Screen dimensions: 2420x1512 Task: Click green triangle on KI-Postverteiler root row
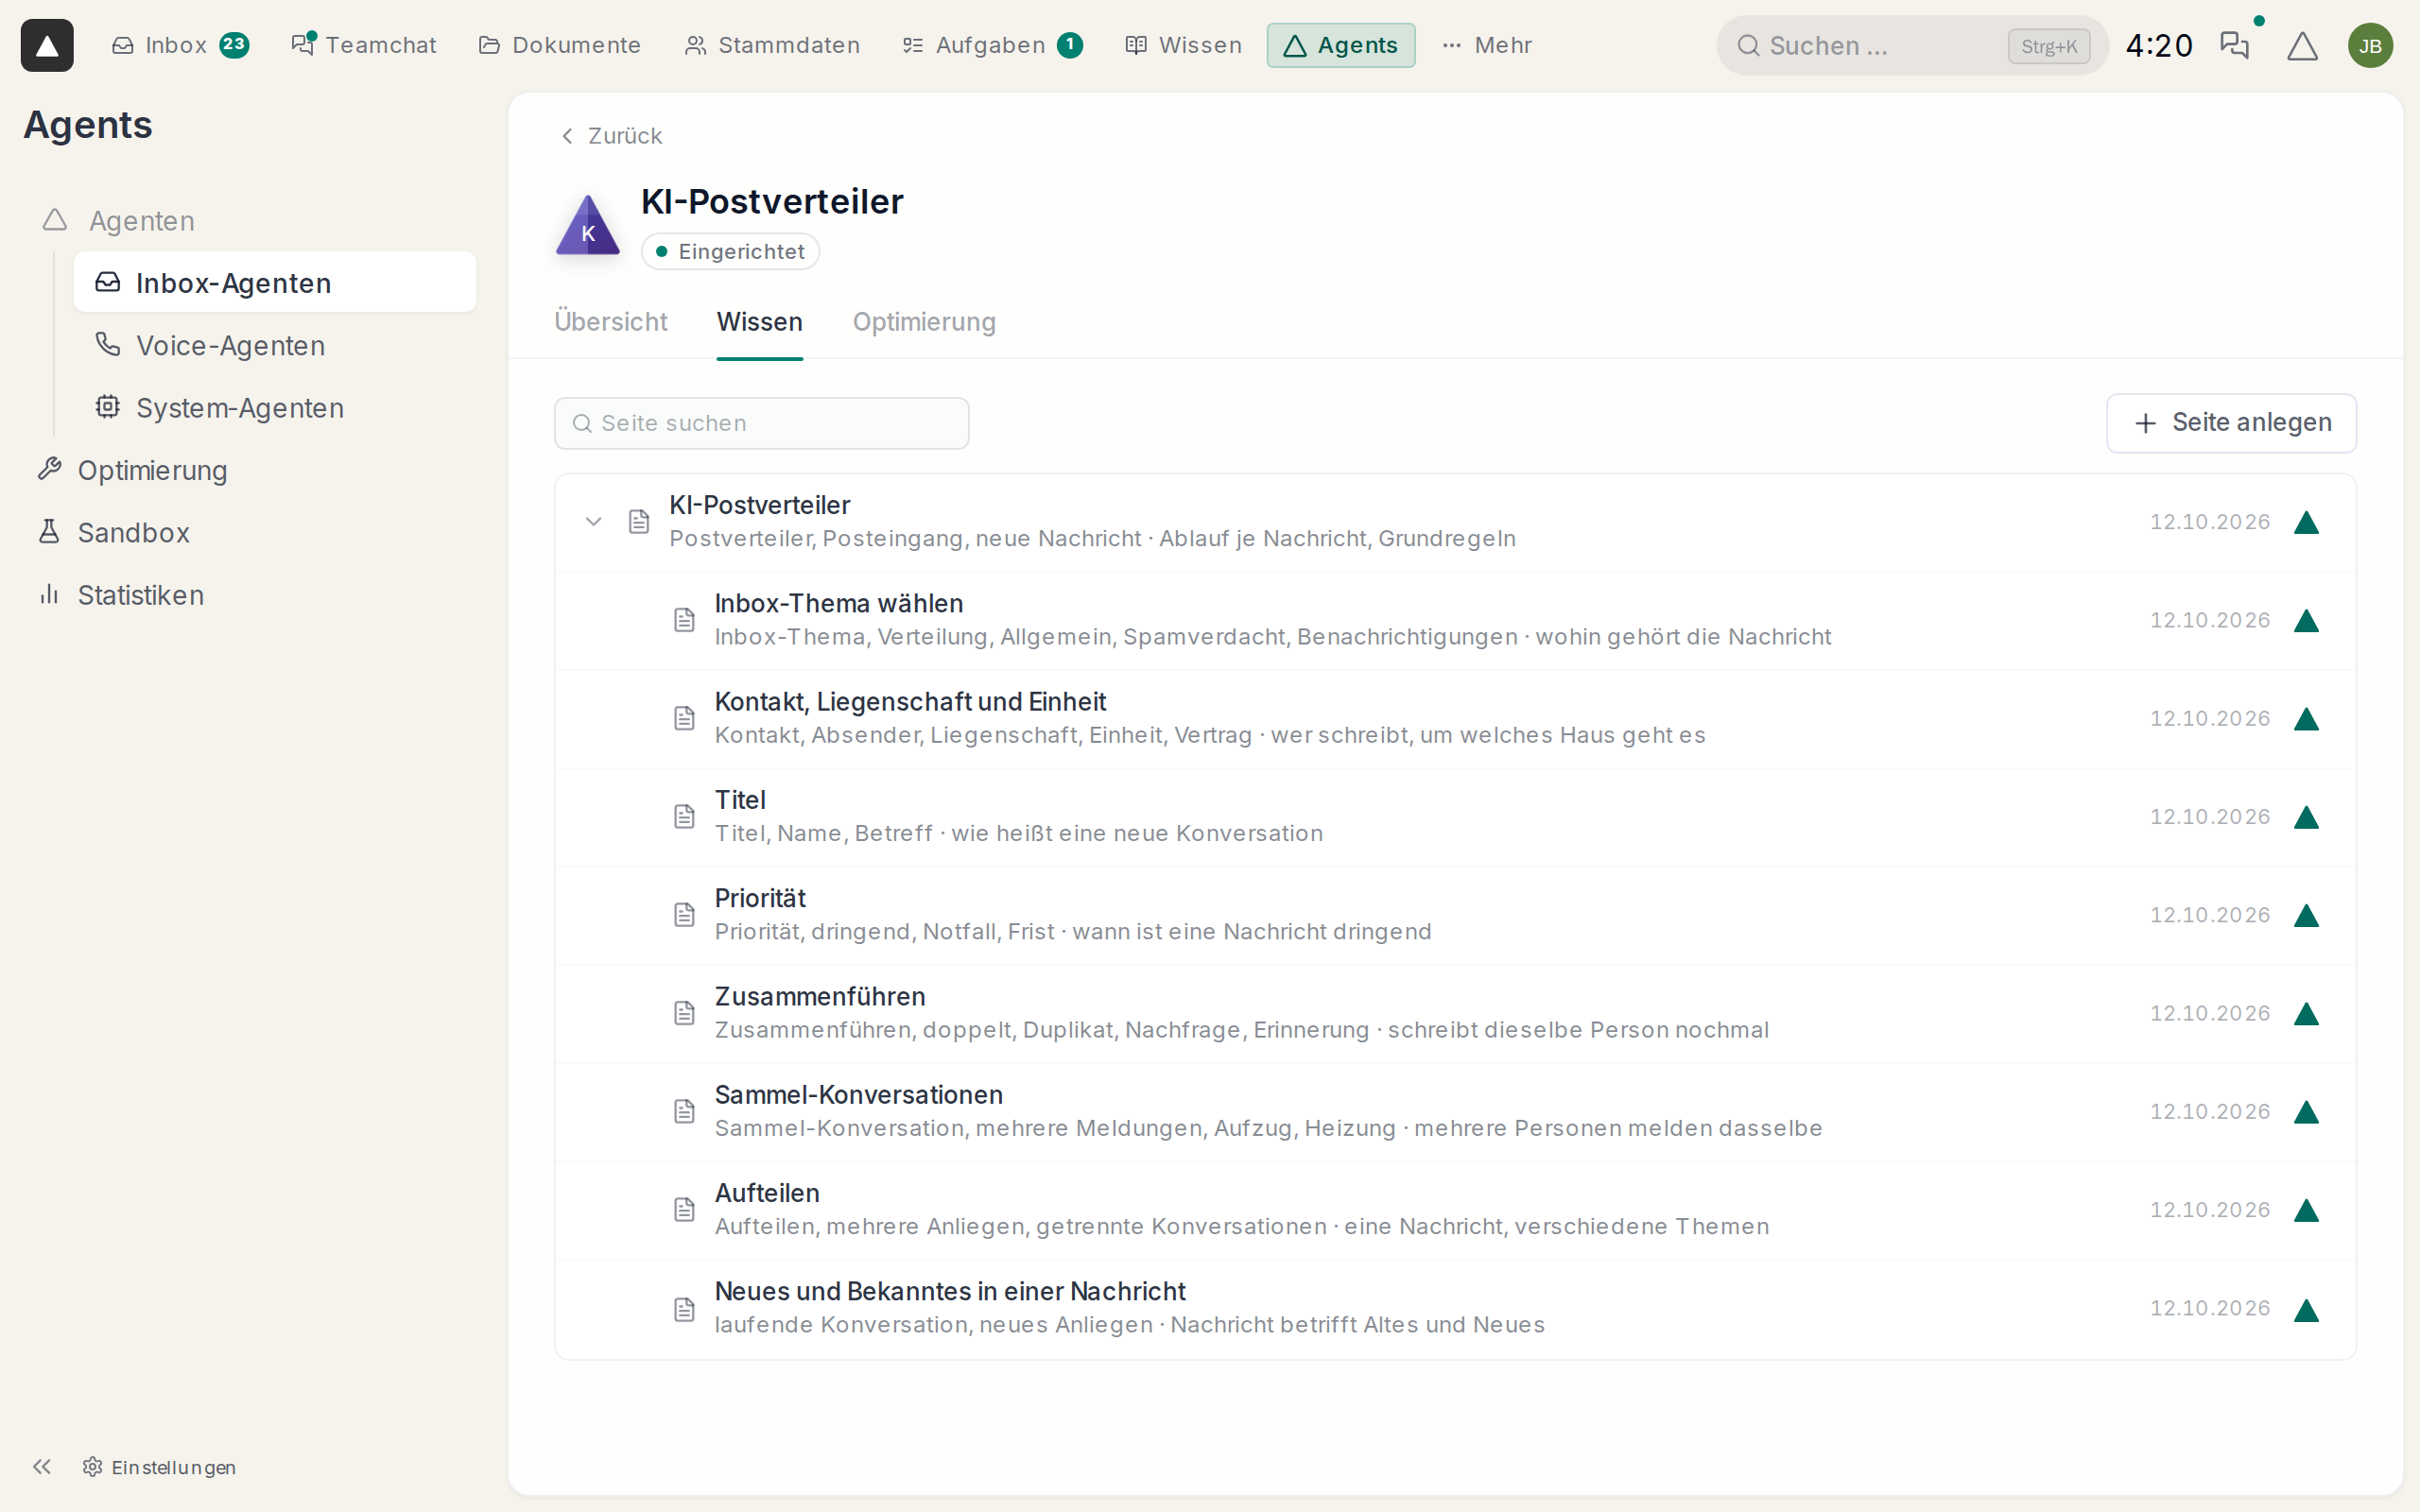click(2306, 522)
